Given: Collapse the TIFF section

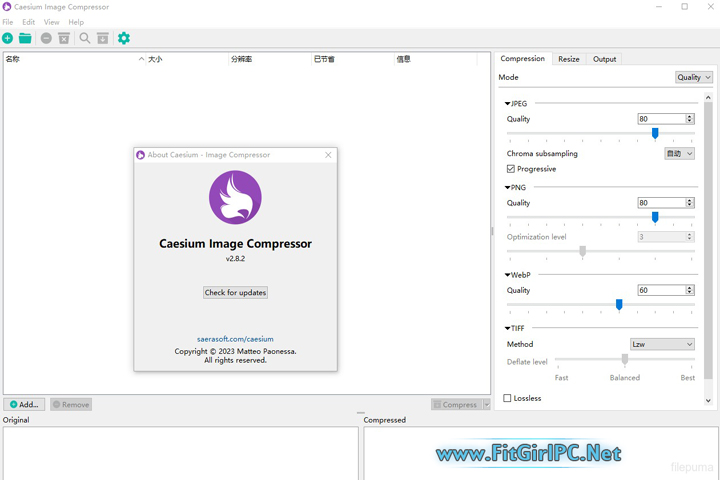Looking at the screenshot, I should pyautogui.click(x=507, y=328).
